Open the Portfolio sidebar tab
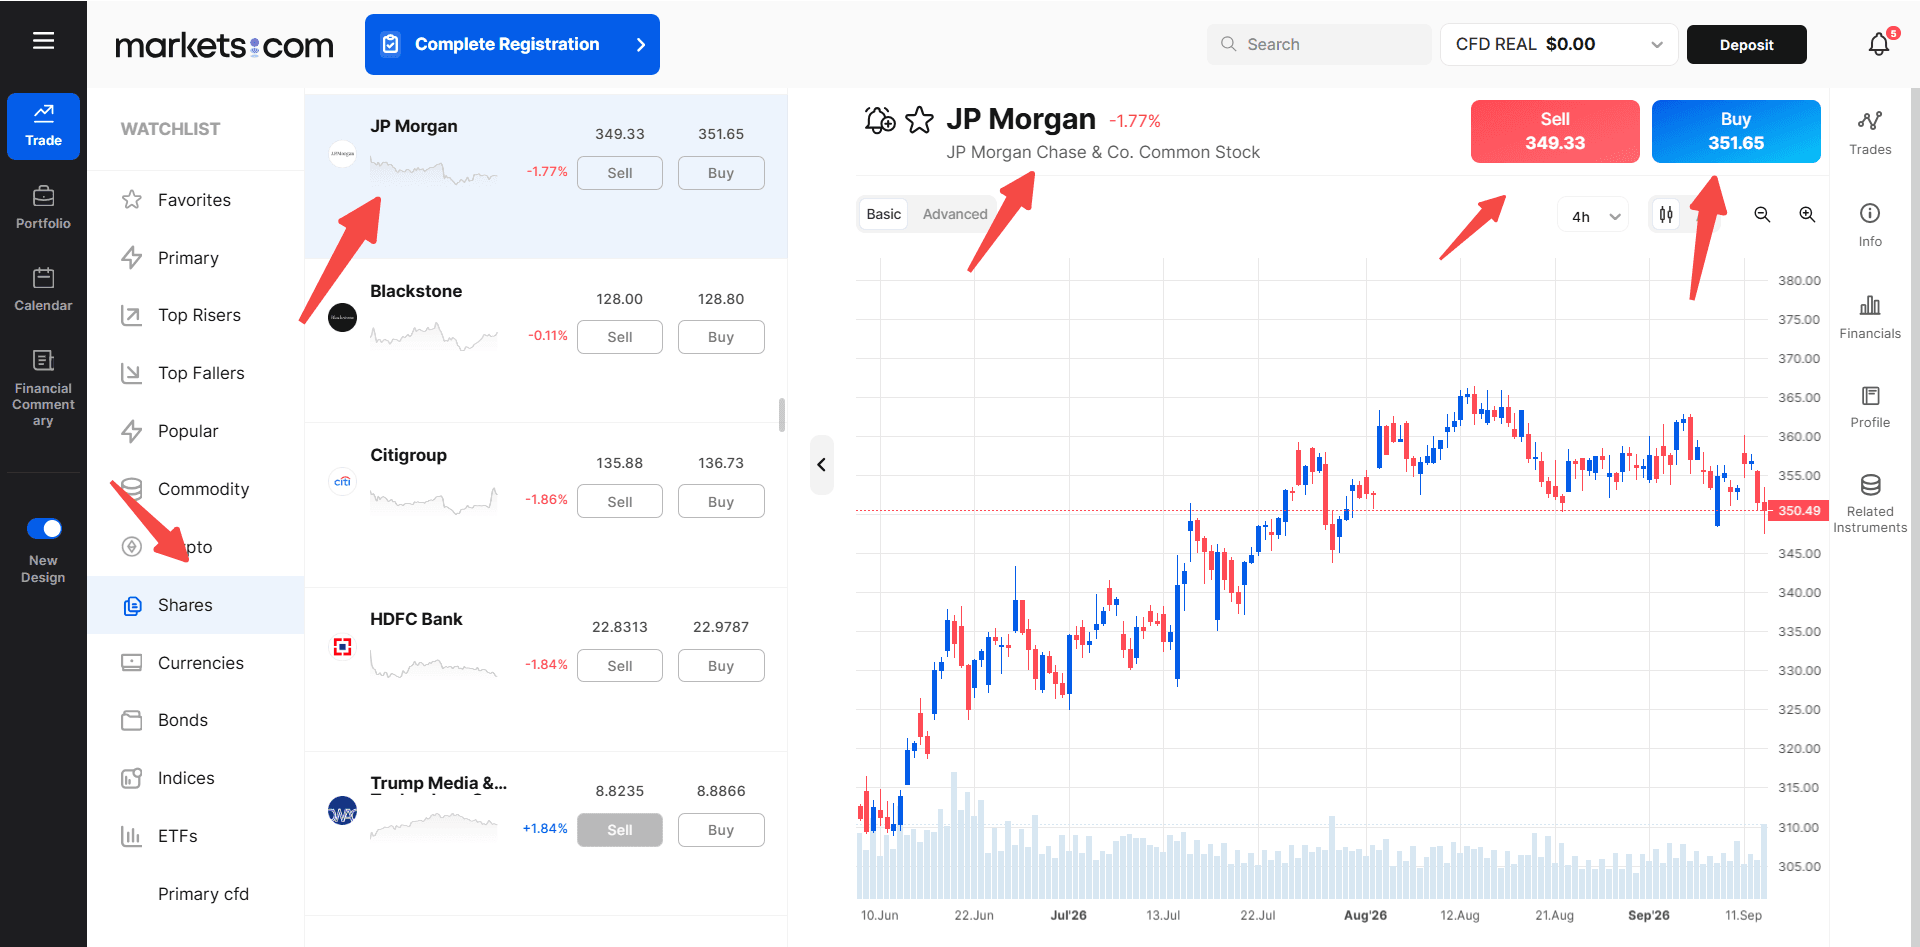The image size is (1920, 947). click(43, 208)
